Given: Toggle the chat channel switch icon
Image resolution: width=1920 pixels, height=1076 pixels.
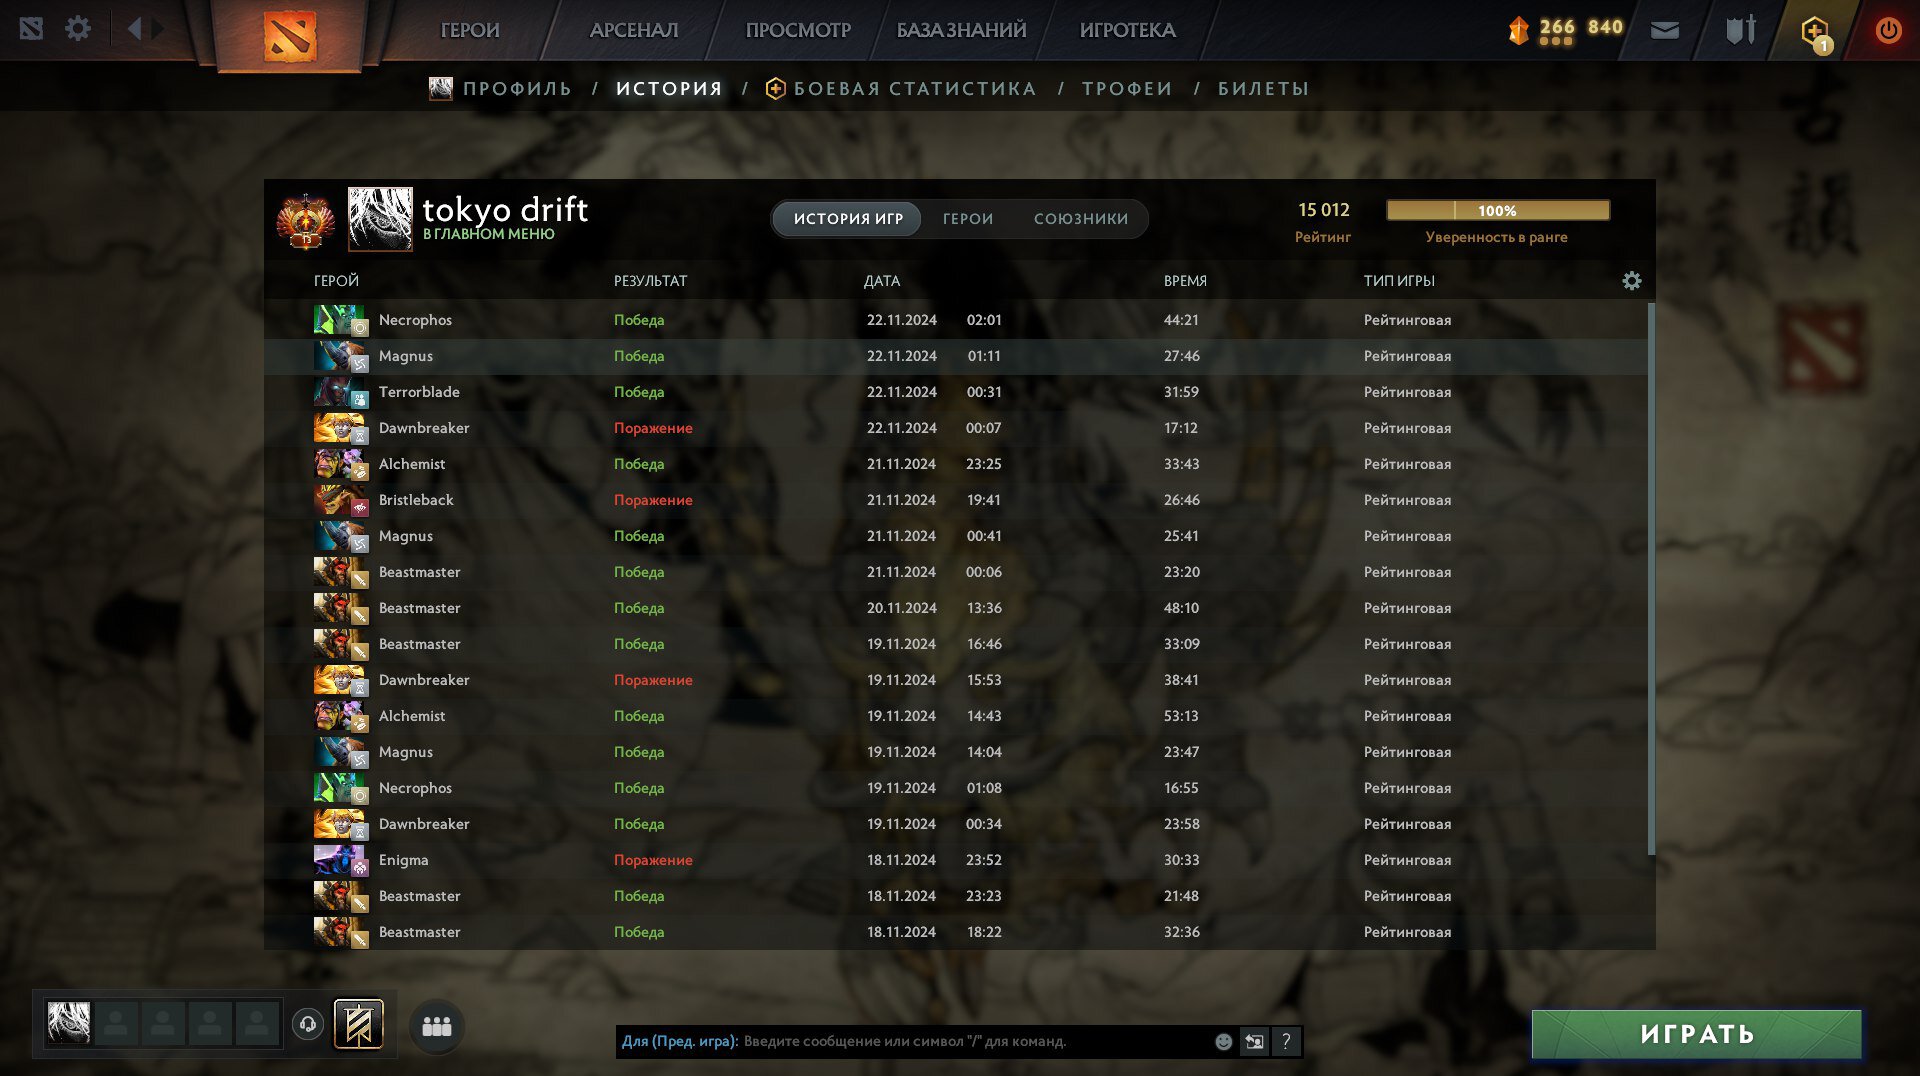Looking at the screenshot, I should (x=1254, y=1042).
